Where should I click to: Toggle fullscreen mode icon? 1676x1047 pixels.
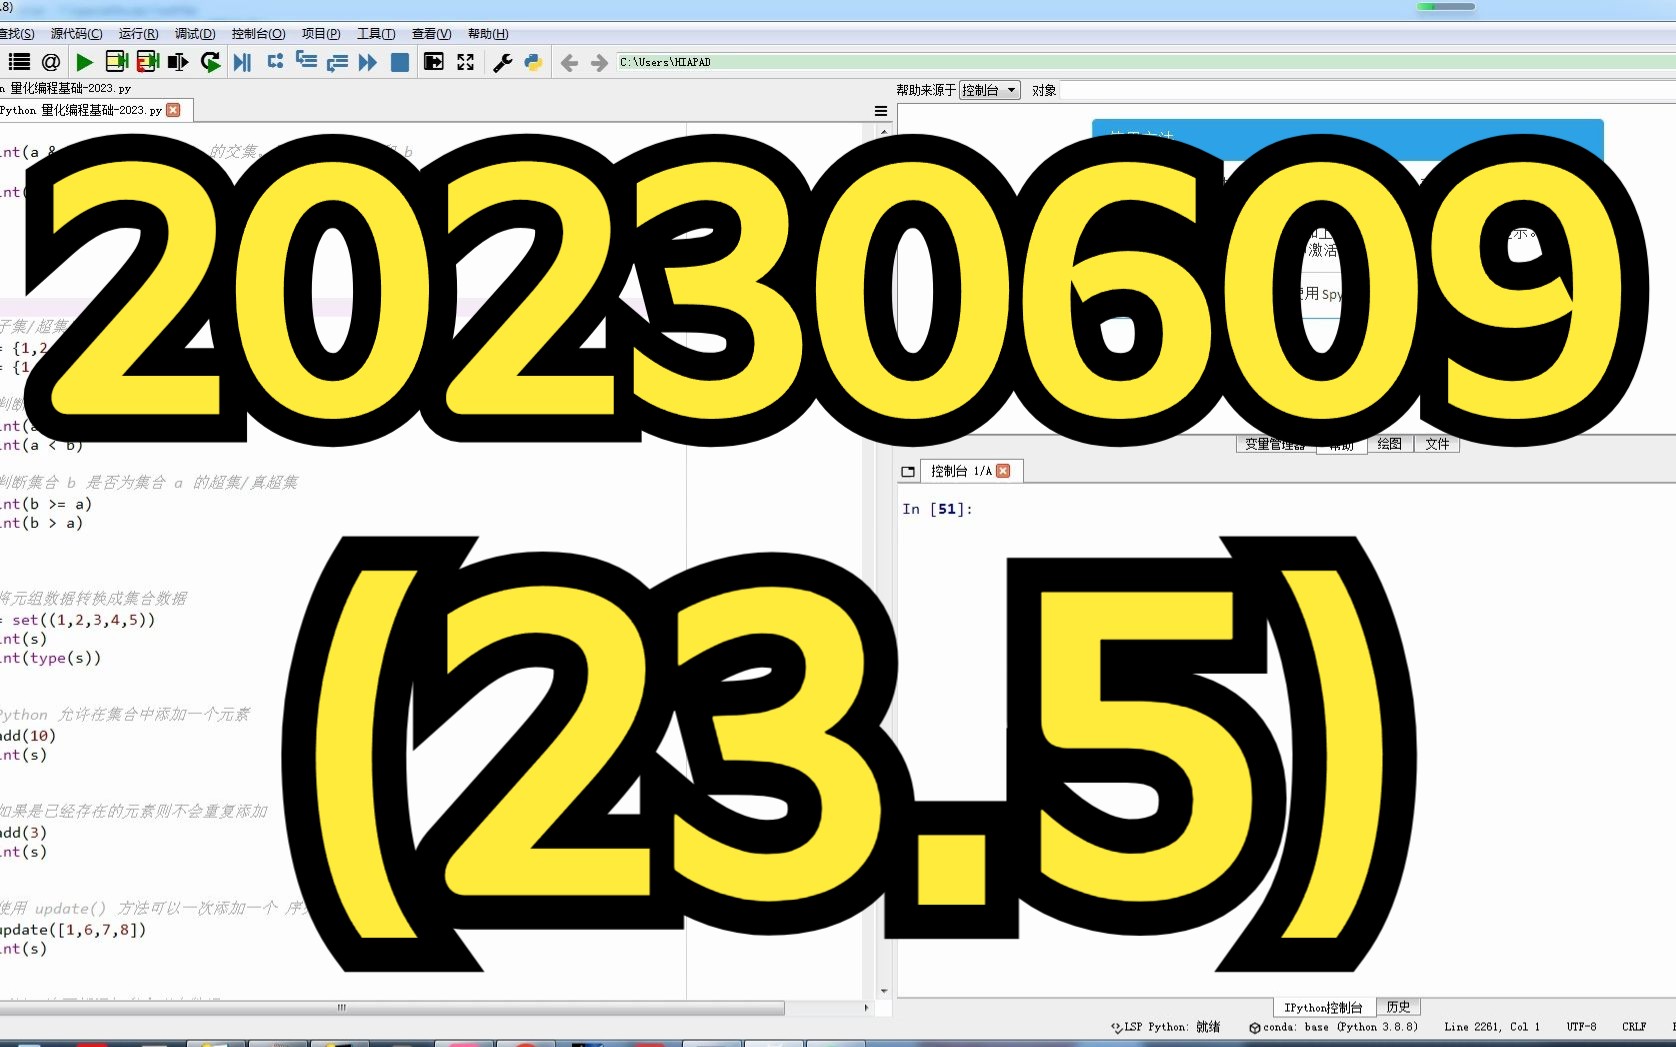pos(465,62)
